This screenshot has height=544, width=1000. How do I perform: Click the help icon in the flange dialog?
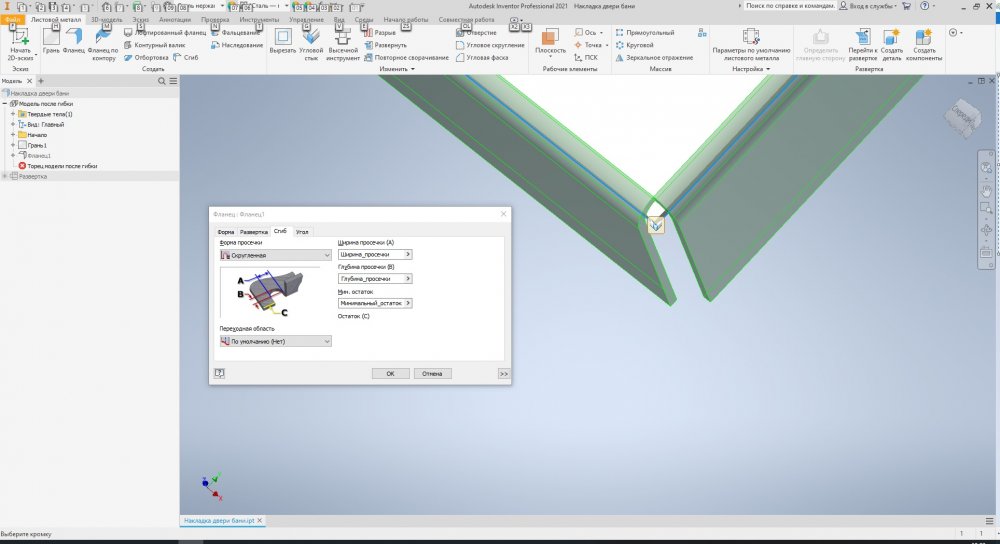[219, 373]
